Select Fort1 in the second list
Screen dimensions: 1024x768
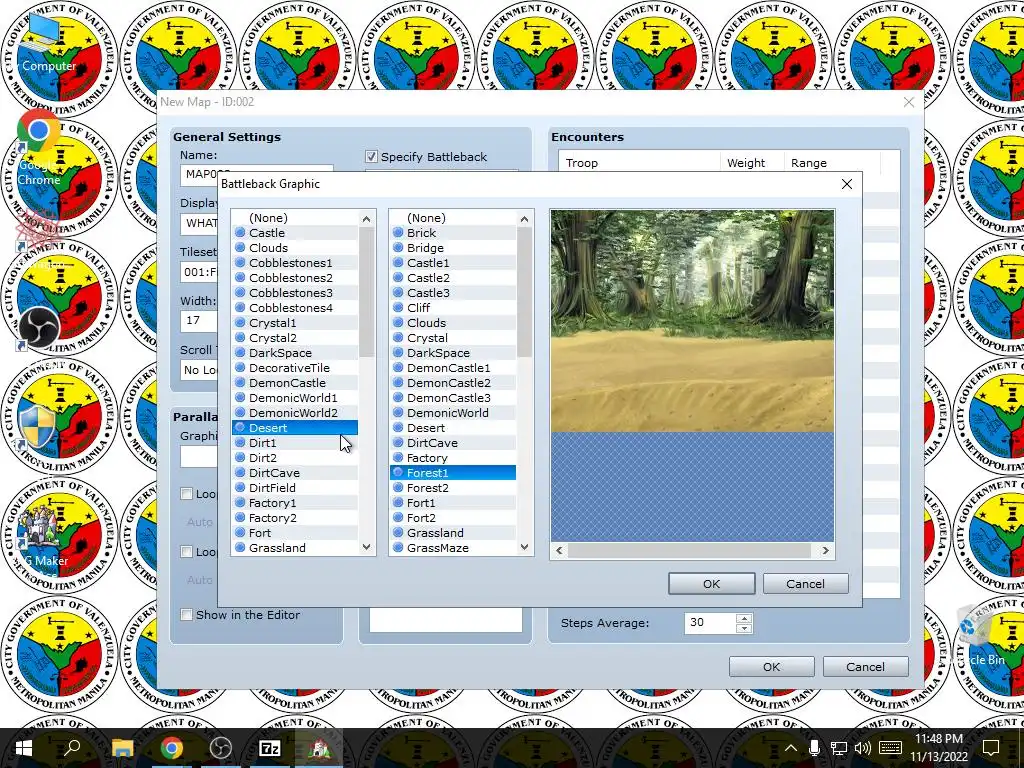(x=453, y=503)
